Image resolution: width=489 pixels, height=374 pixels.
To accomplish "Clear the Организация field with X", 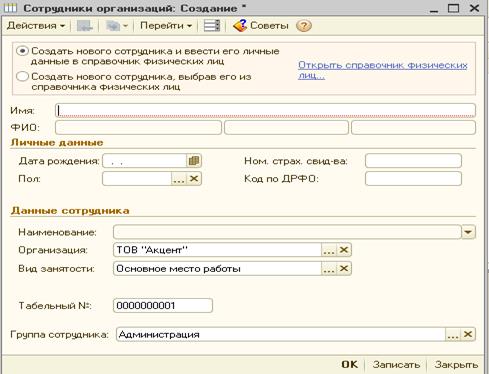I will click(x=344, y=250).
